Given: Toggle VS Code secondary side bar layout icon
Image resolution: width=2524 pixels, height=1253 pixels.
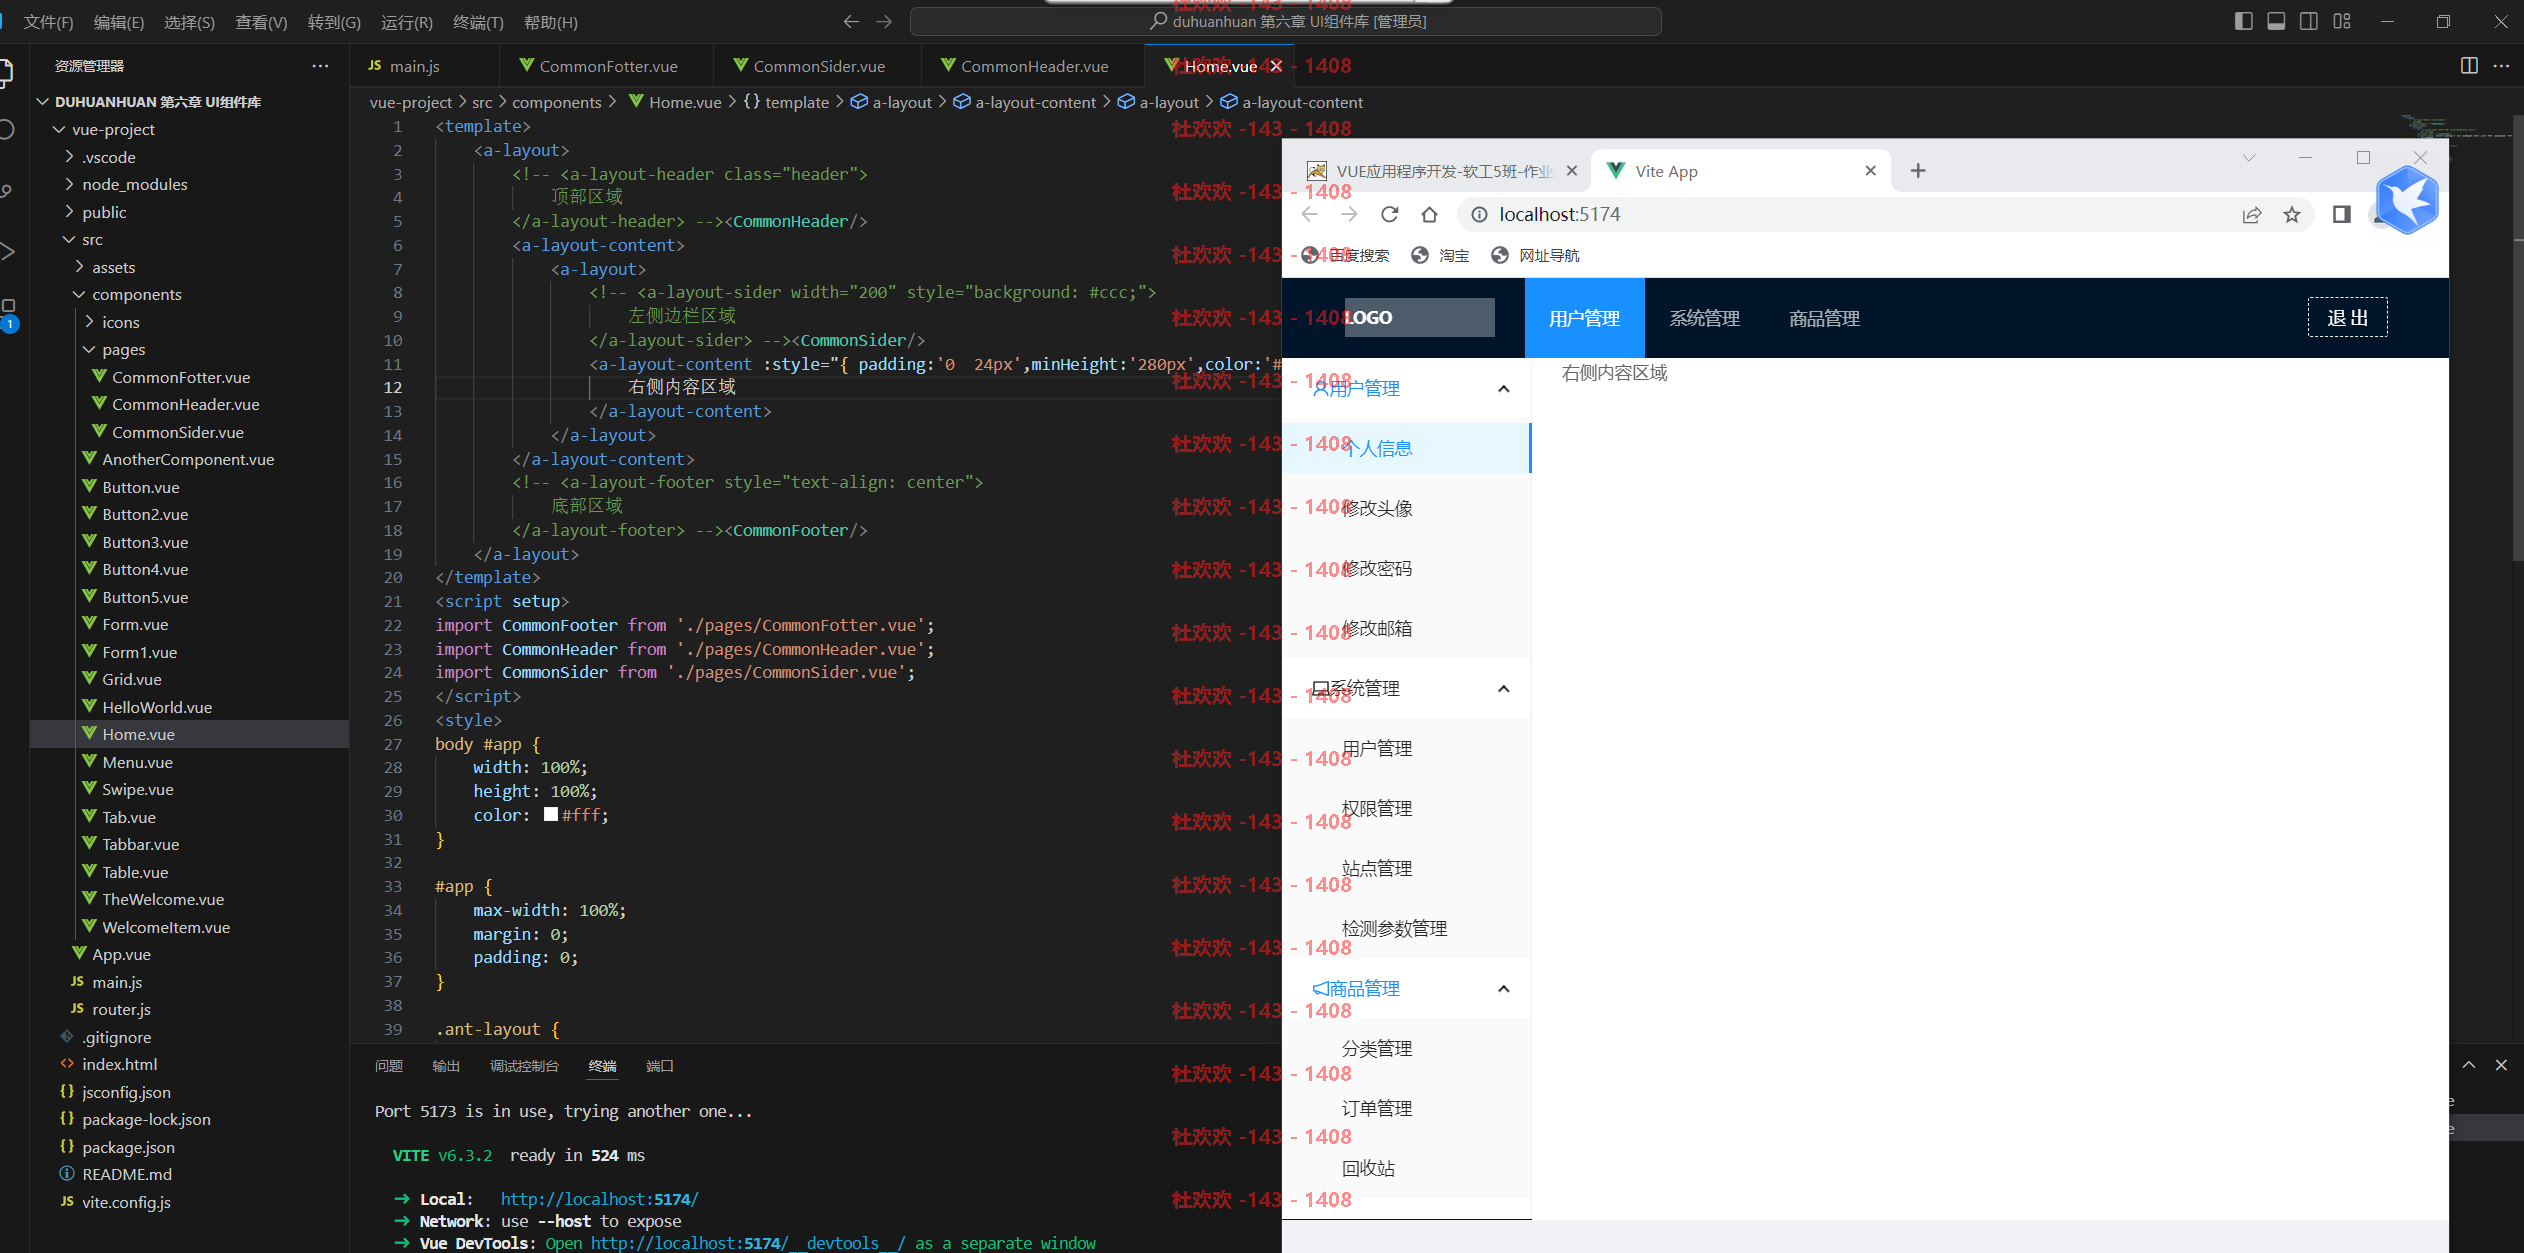Looking at the screenshot, I should point(2309,21).
